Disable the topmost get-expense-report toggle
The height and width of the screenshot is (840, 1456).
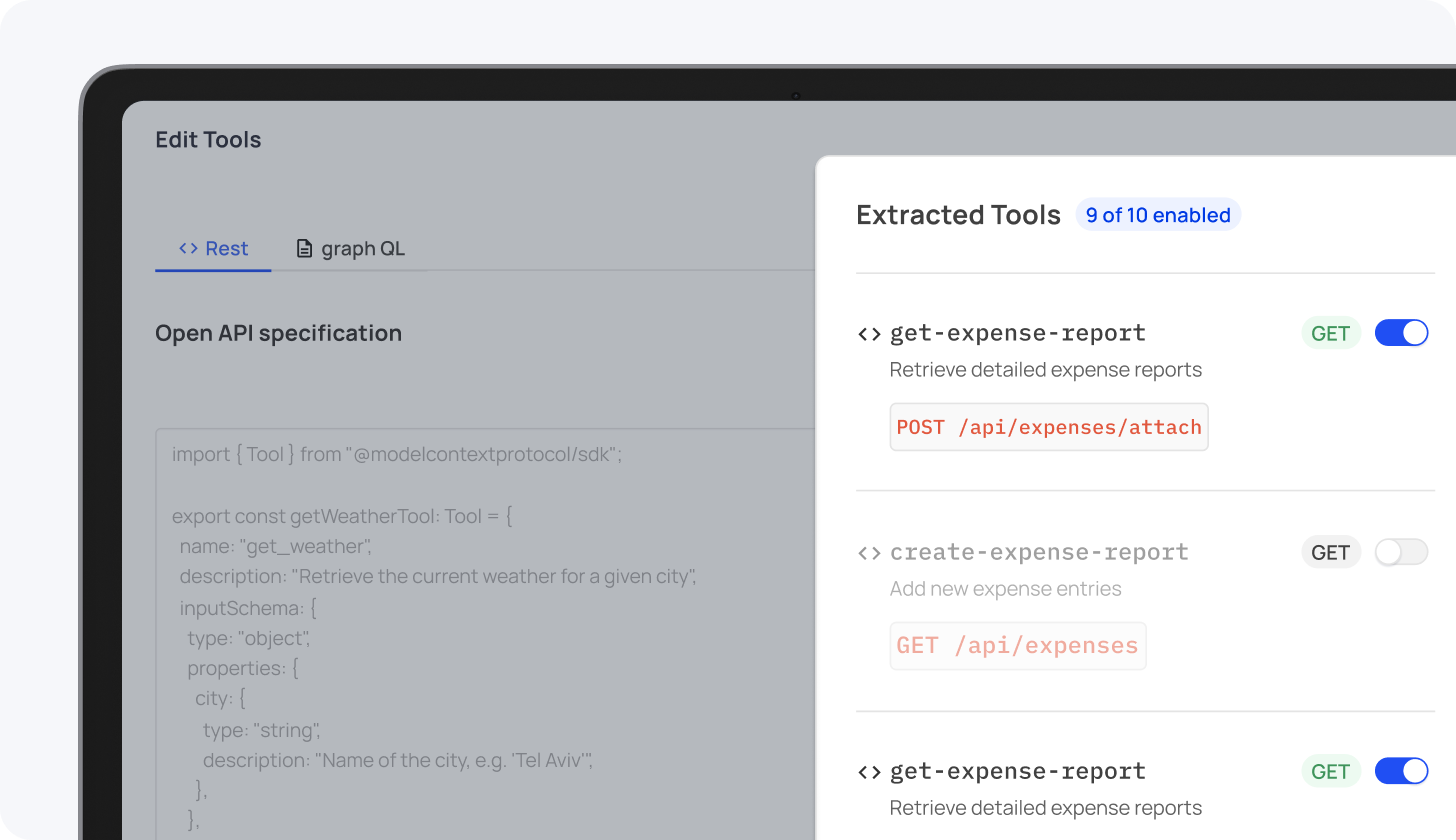pyautogui.click(x=1401, y=333)
